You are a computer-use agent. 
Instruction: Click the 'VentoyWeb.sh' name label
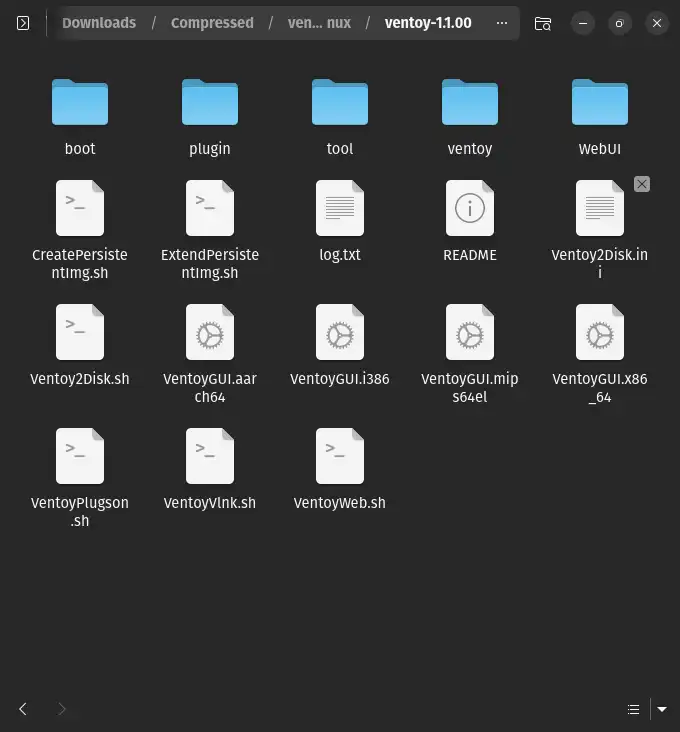340,503
